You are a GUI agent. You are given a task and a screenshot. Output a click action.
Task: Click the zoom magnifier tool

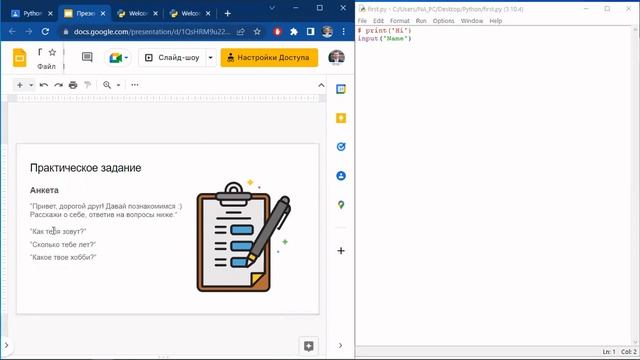pyautogui.click(x=107, y=85)
